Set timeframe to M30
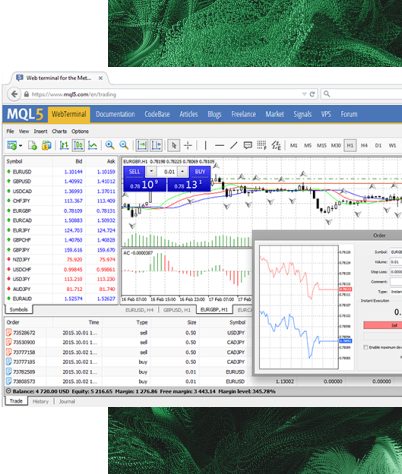This screenshot has height=474, width=402. tap(336, 146)
